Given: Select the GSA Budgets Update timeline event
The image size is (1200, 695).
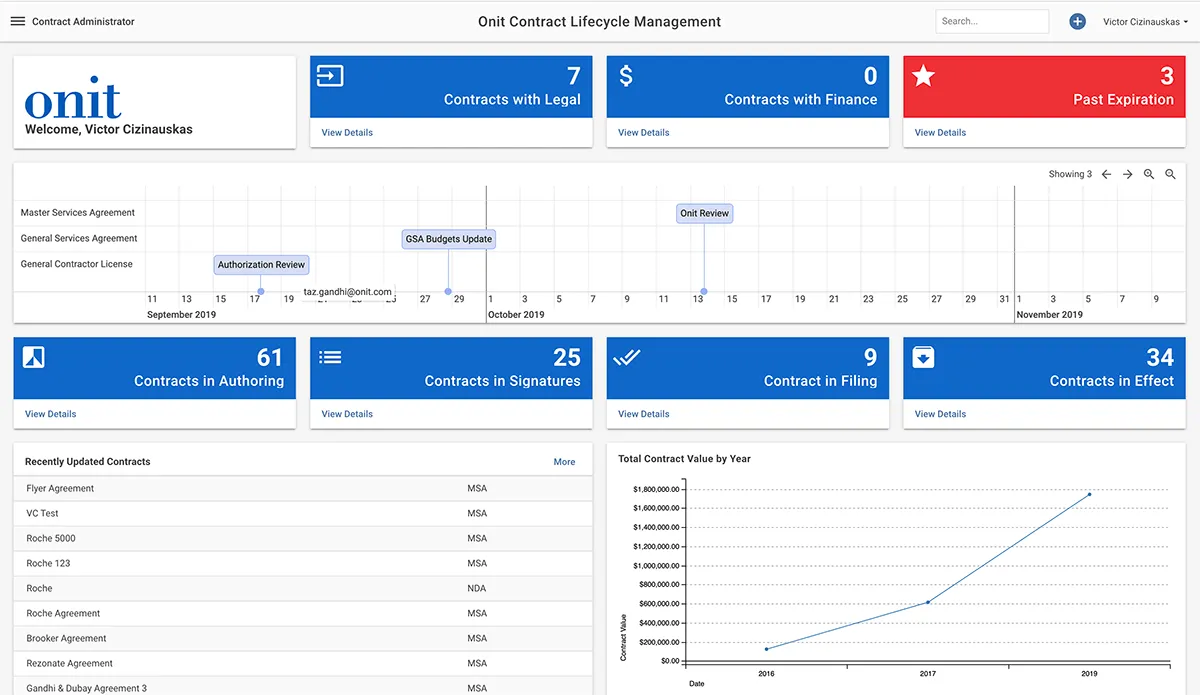Looking at the screenshot, I should [x=449, y=239].
